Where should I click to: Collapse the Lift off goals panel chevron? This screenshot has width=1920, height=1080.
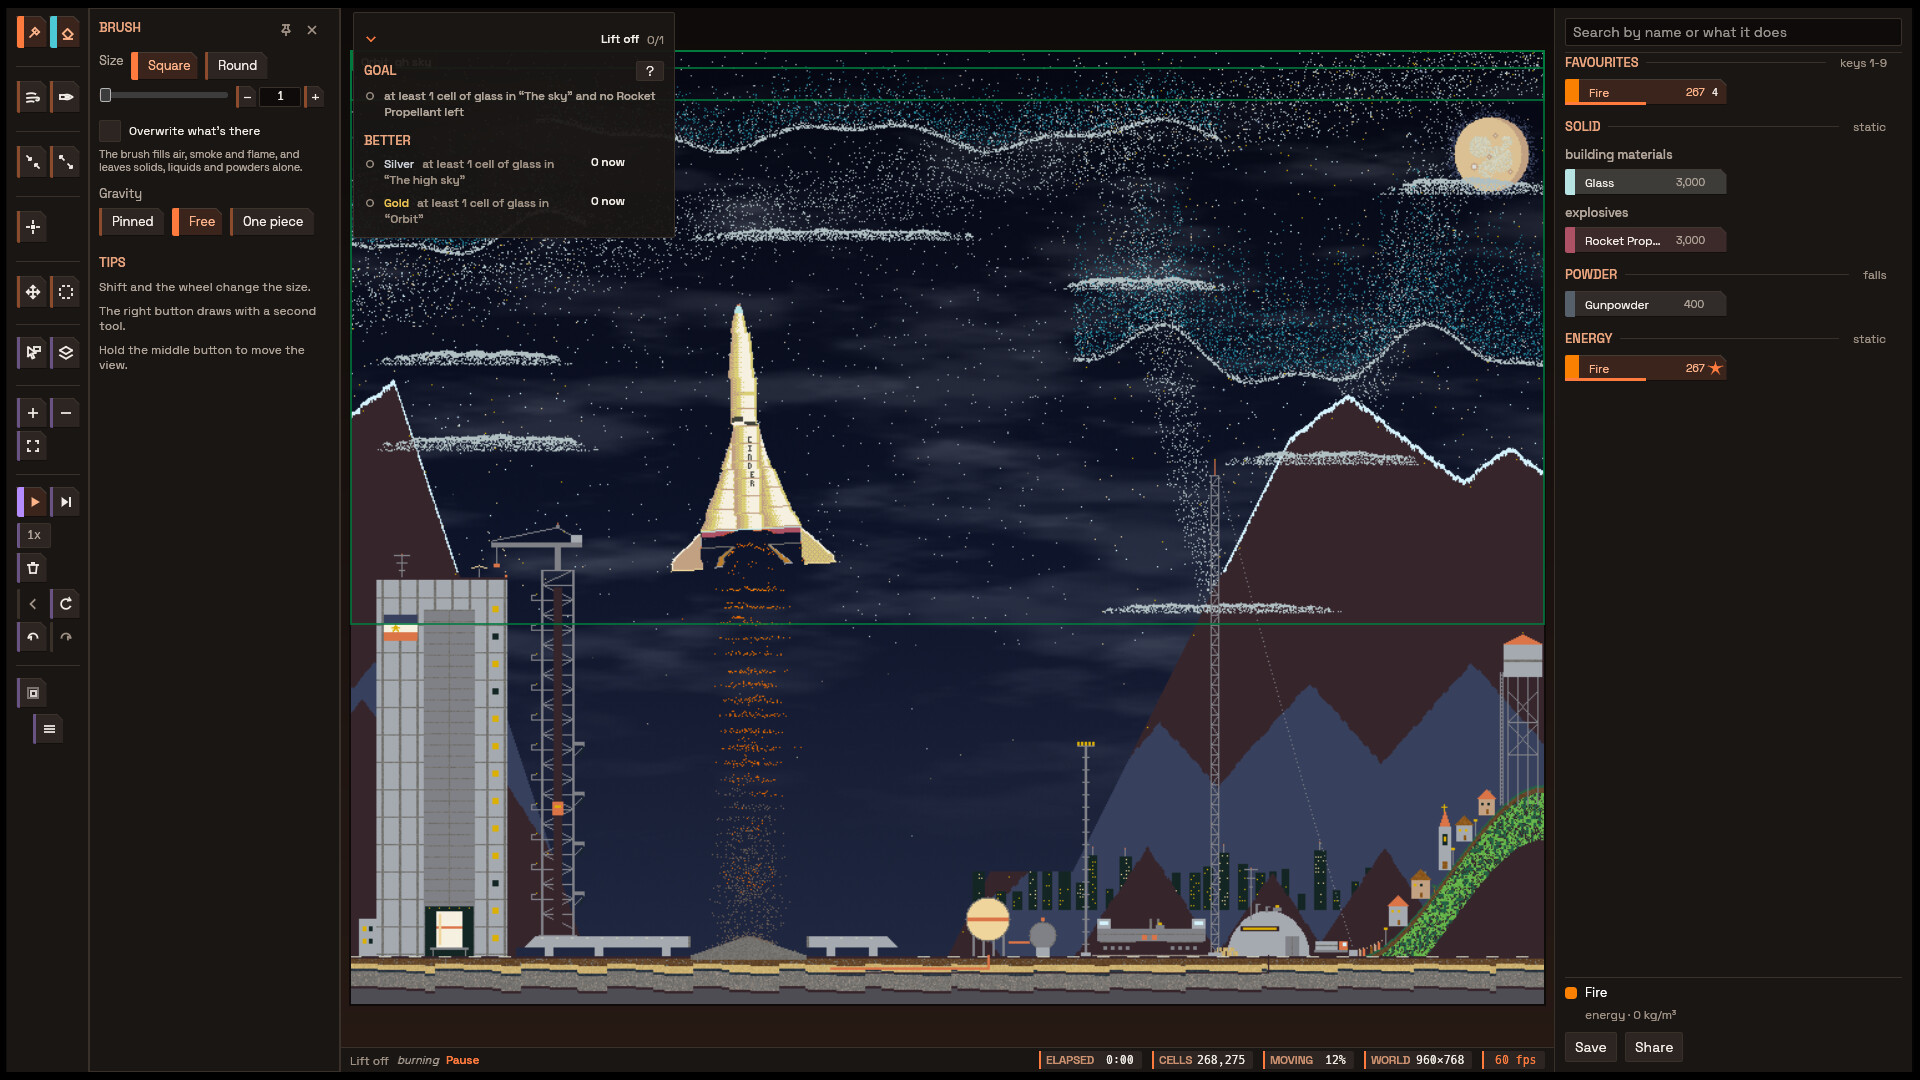[x=371, y=39]
